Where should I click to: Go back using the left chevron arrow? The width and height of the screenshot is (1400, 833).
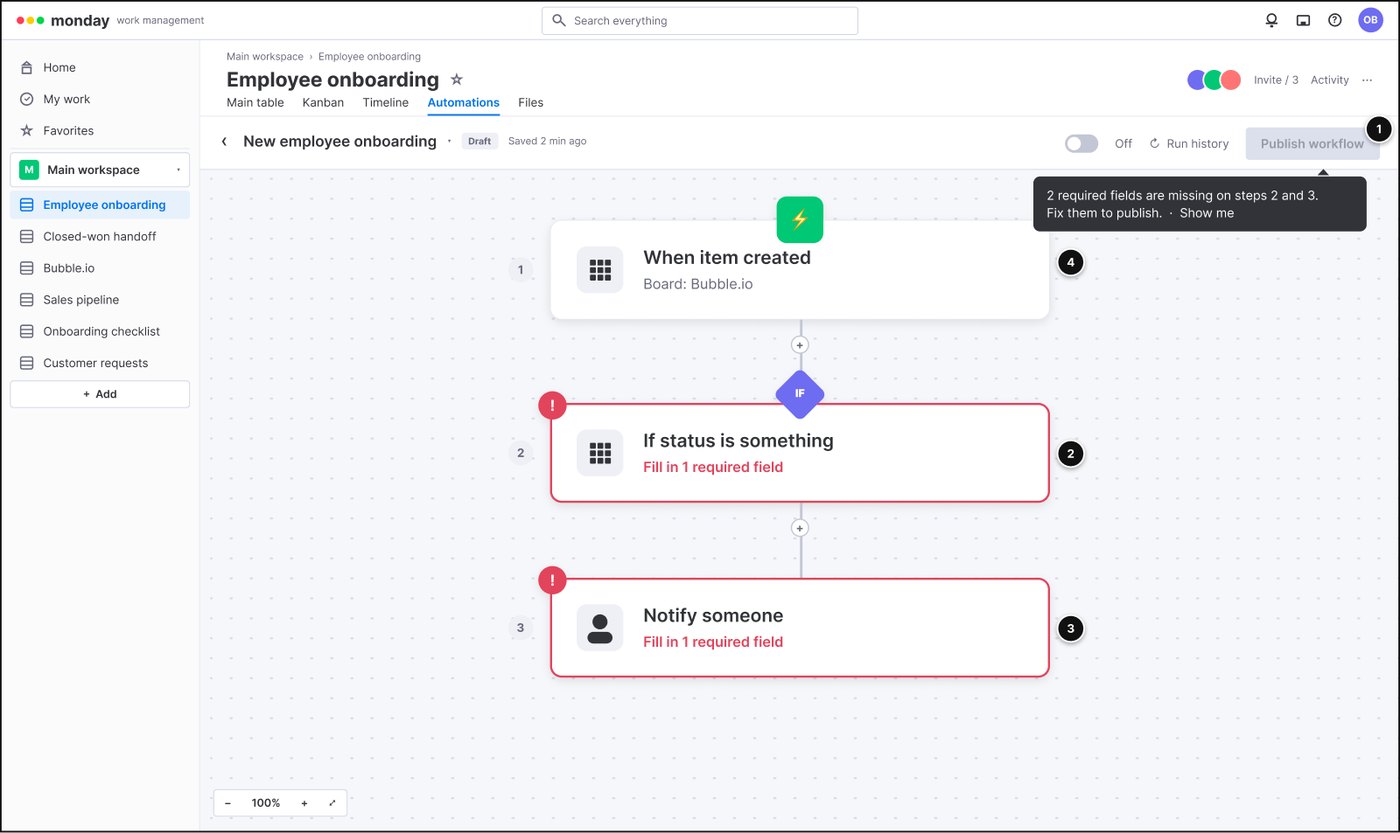tap(224, 142)
